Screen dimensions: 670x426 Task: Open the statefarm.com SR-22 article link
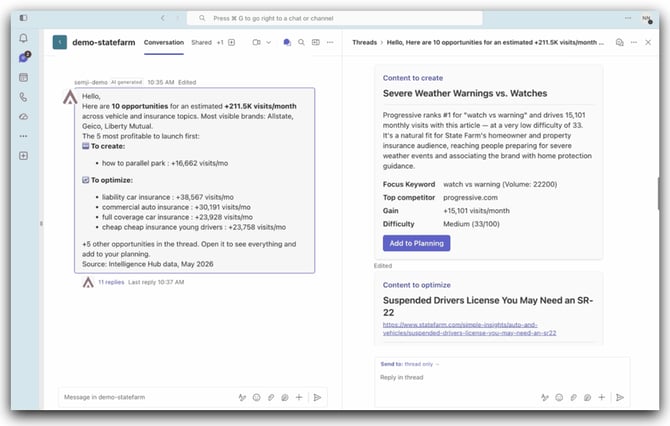coord(469,329)
